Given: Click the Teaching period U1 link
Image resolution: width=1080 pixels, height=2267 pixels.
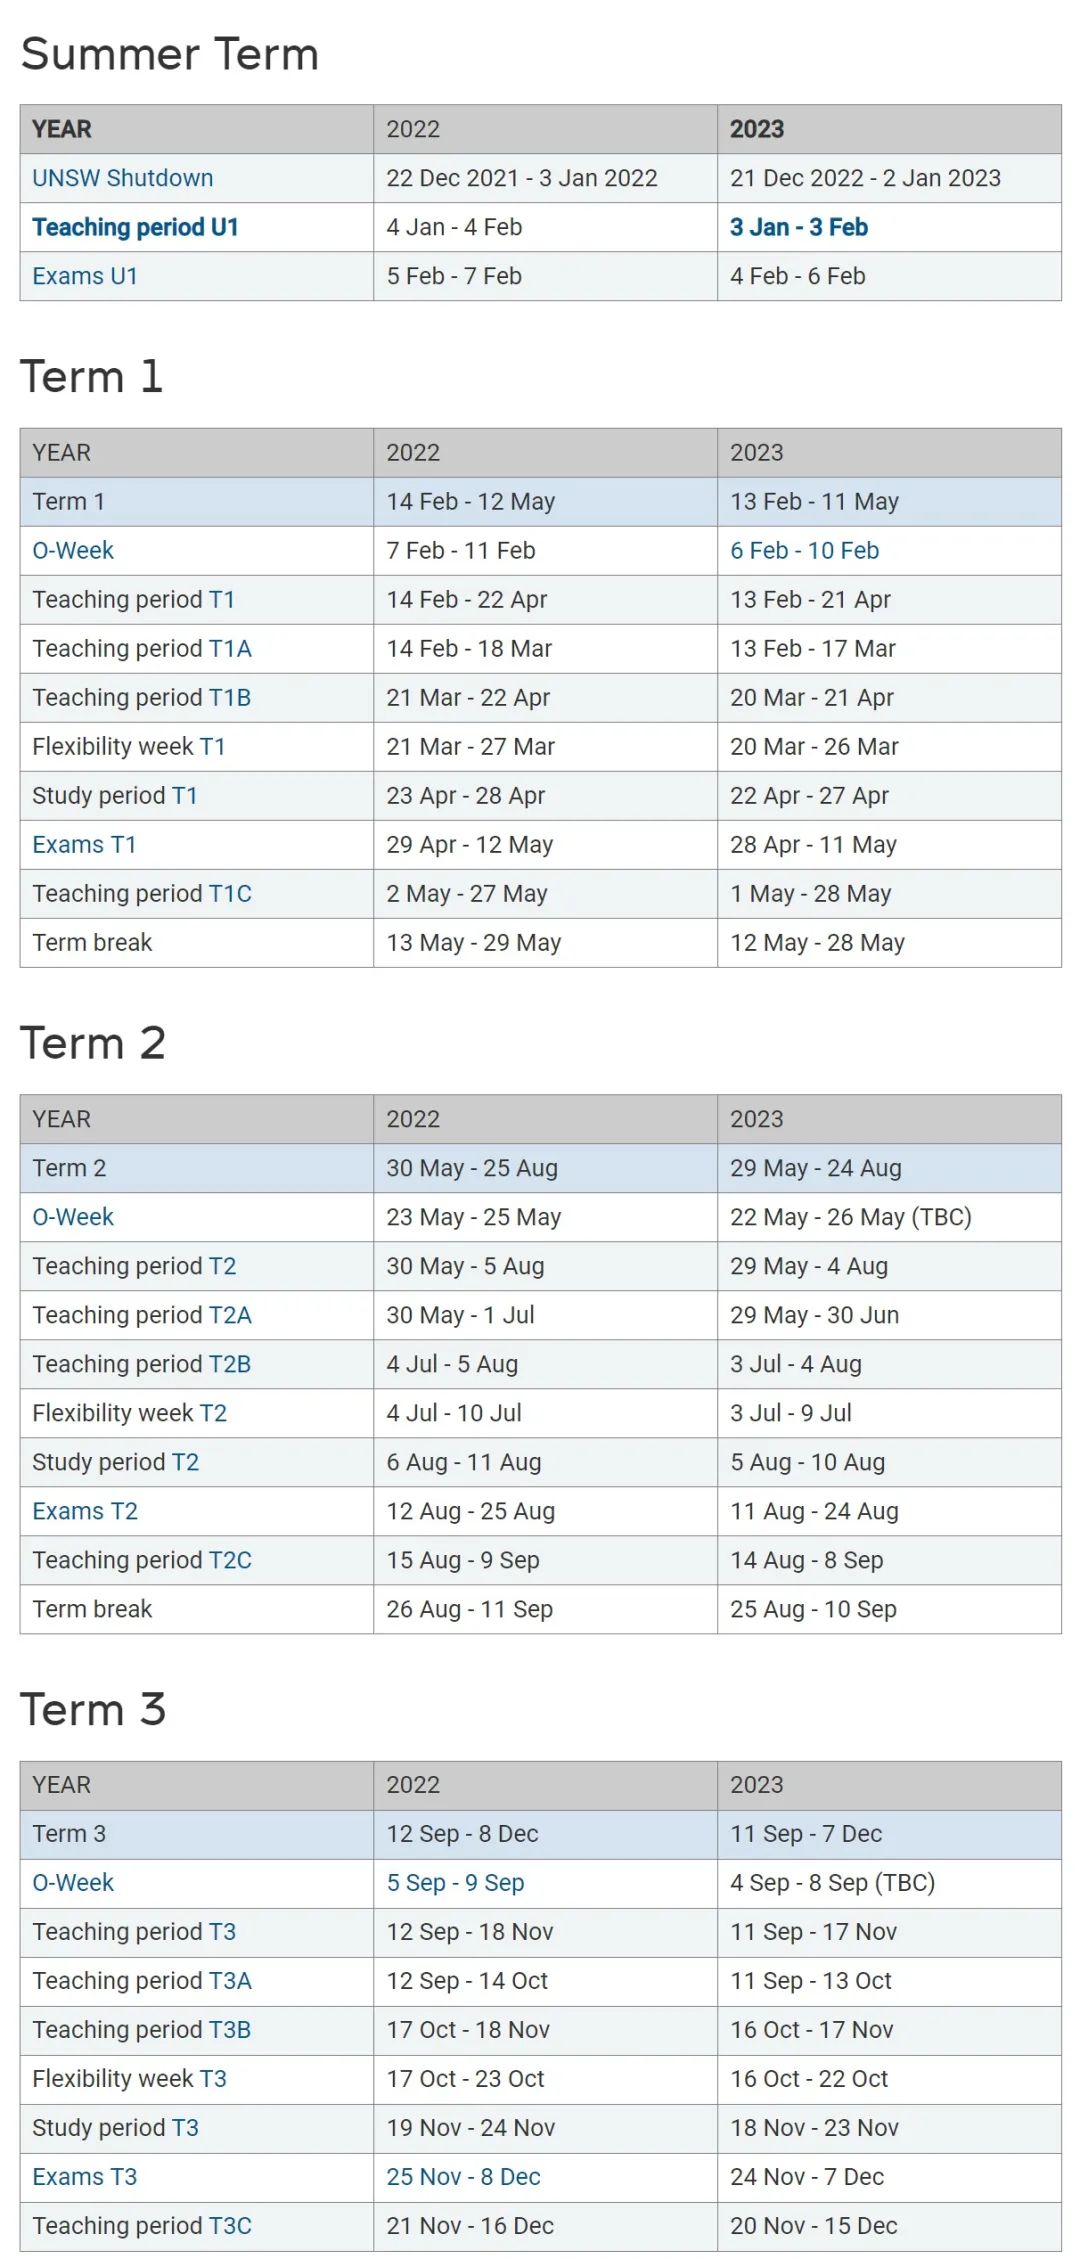Looking at the screenshot, I should click(135, 227).
